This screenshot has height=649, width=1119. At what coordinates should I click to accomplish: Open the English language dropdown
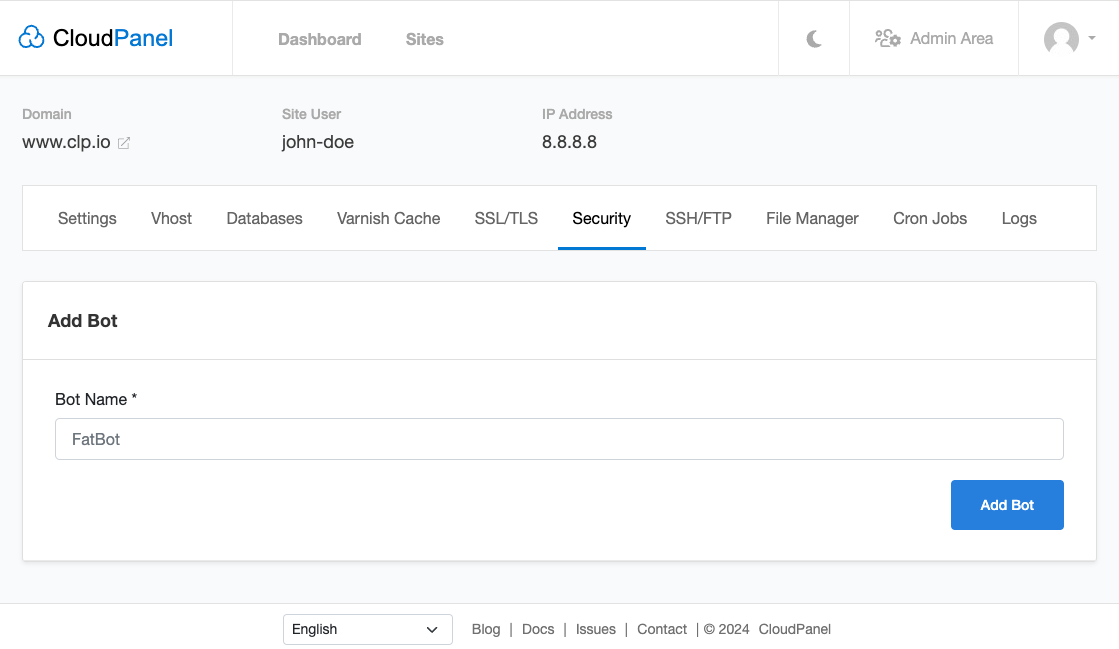(x=367, y=629)
